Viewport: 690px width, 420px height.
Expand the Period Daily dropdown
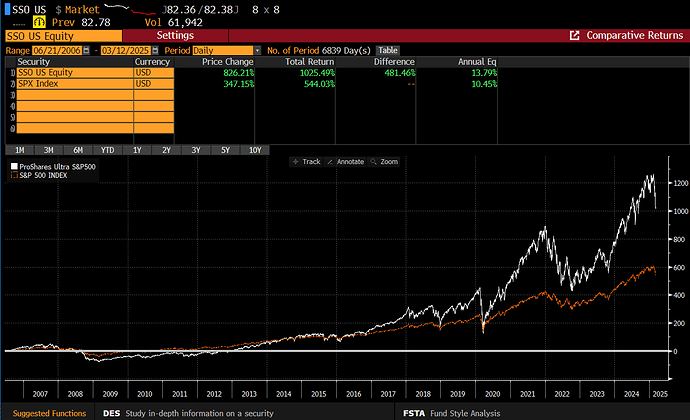pos(257,50)
